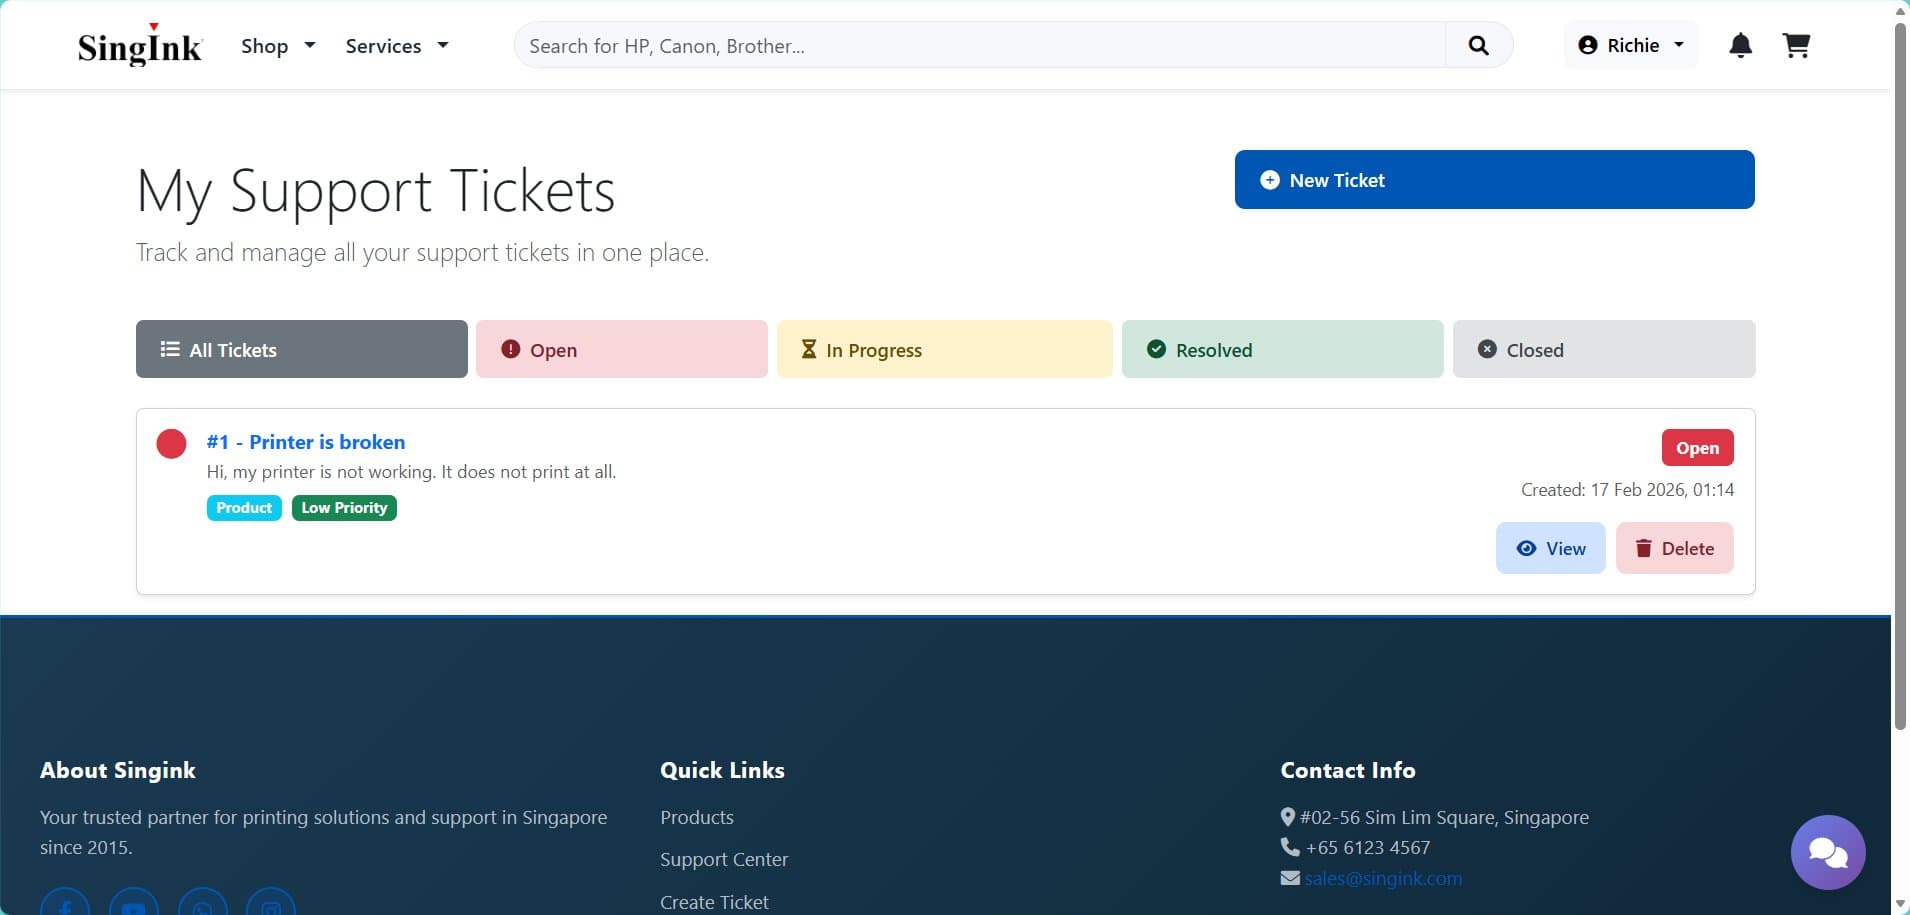Open the Create Ticket footer link

(714, 902)
